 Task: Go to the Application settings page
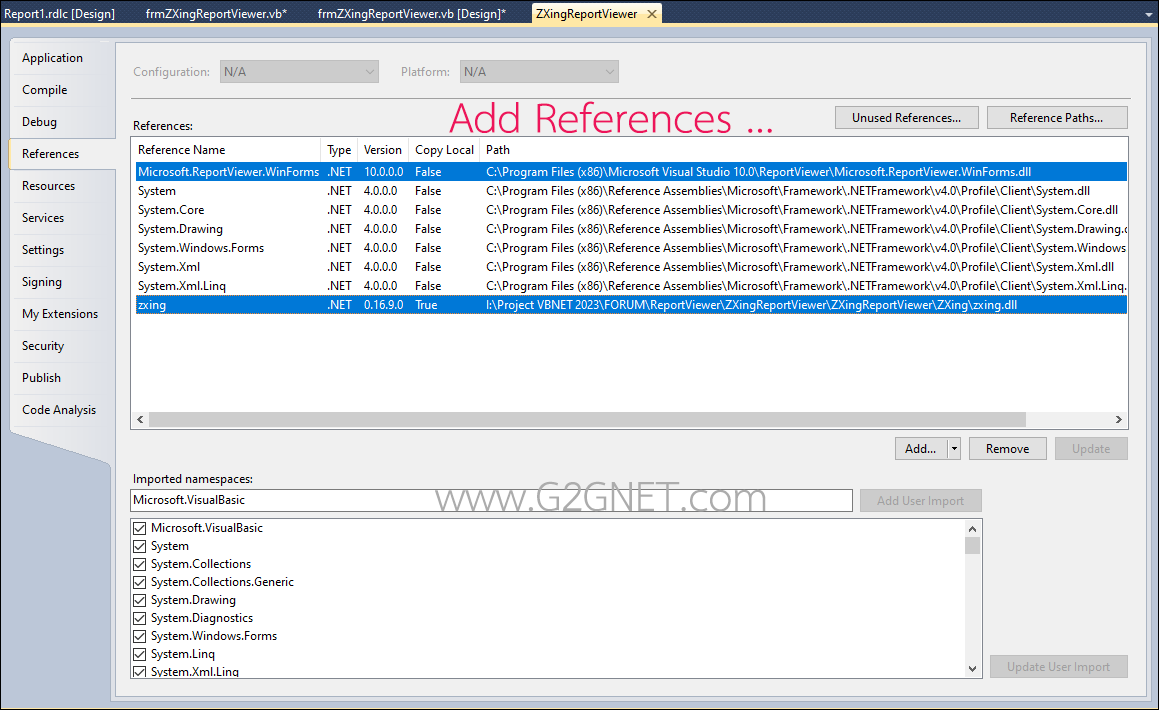point(52,58)
